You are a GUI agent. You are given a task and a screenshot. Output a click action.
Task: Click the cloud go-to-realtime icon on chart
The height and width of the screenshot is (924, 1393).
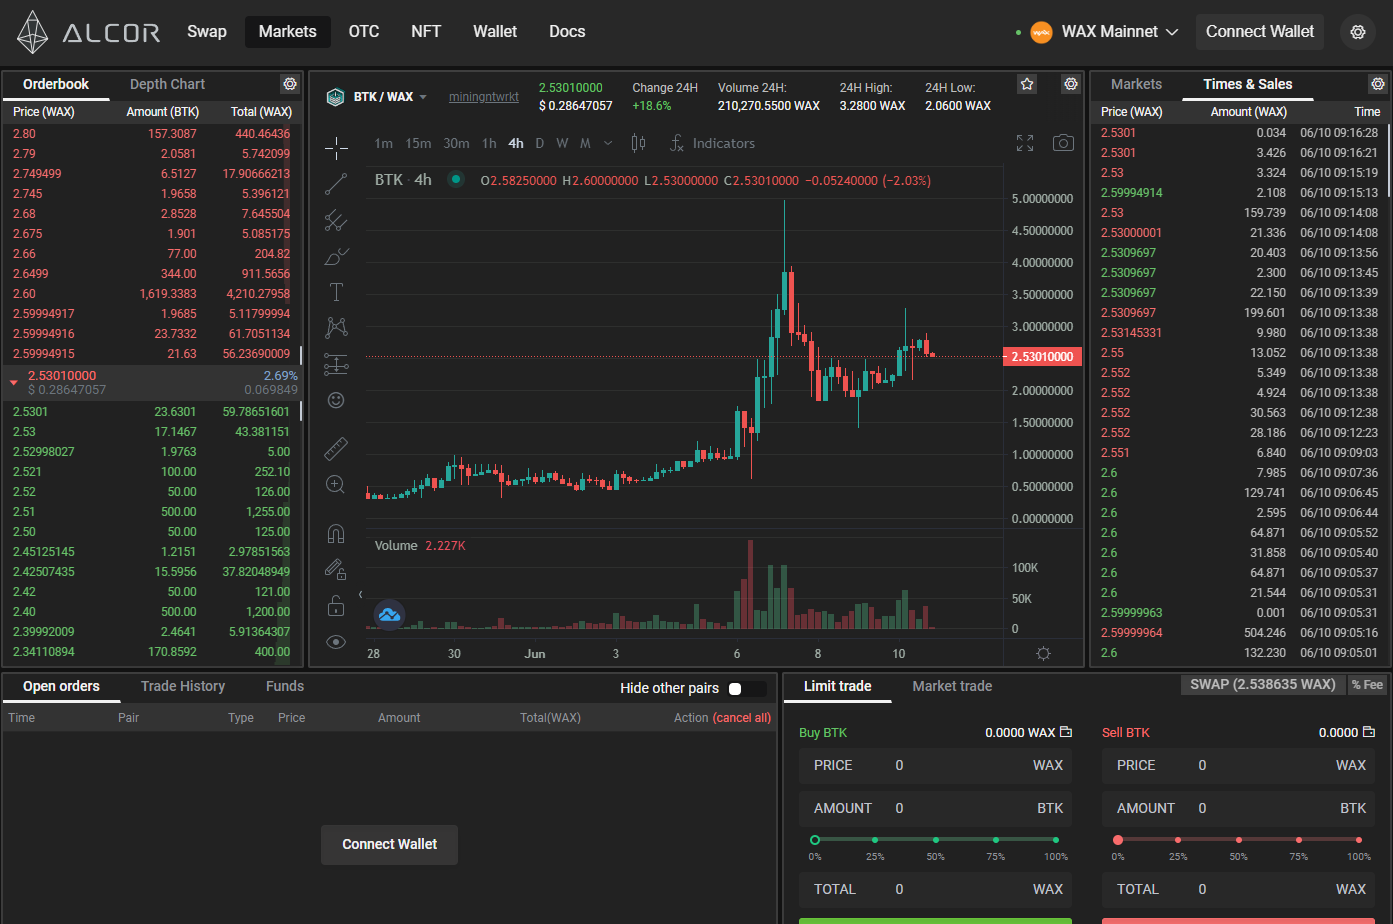389,615
